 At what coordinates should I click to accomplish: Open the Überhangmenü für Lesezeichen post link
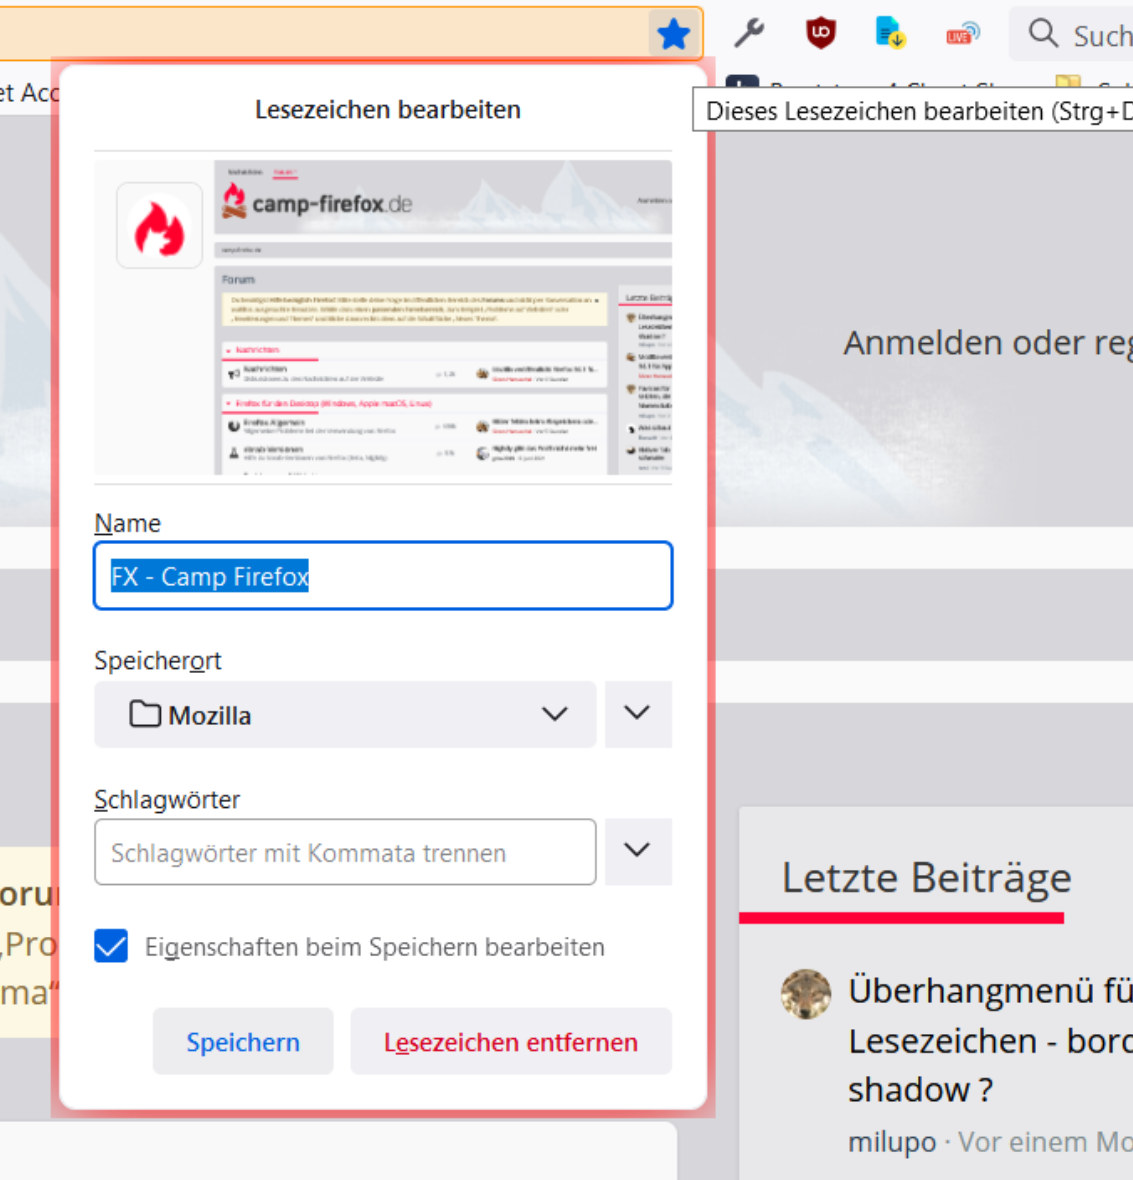[x=990, y=1039]
